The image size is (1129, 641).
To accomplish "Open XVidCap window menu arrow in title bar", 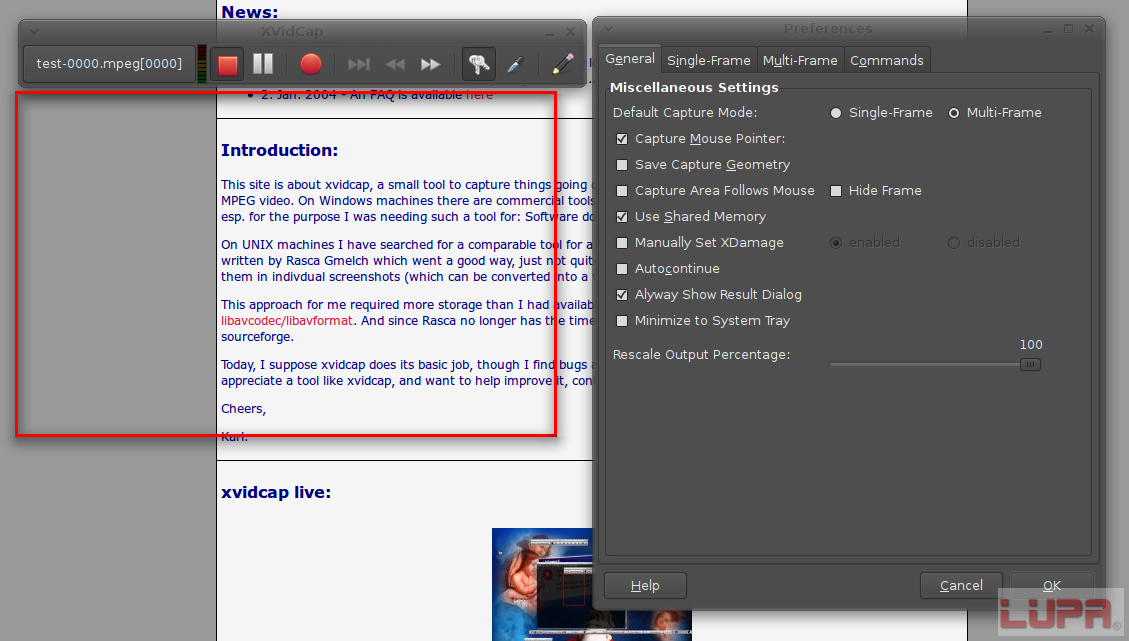I will click(x=34, y=32).
